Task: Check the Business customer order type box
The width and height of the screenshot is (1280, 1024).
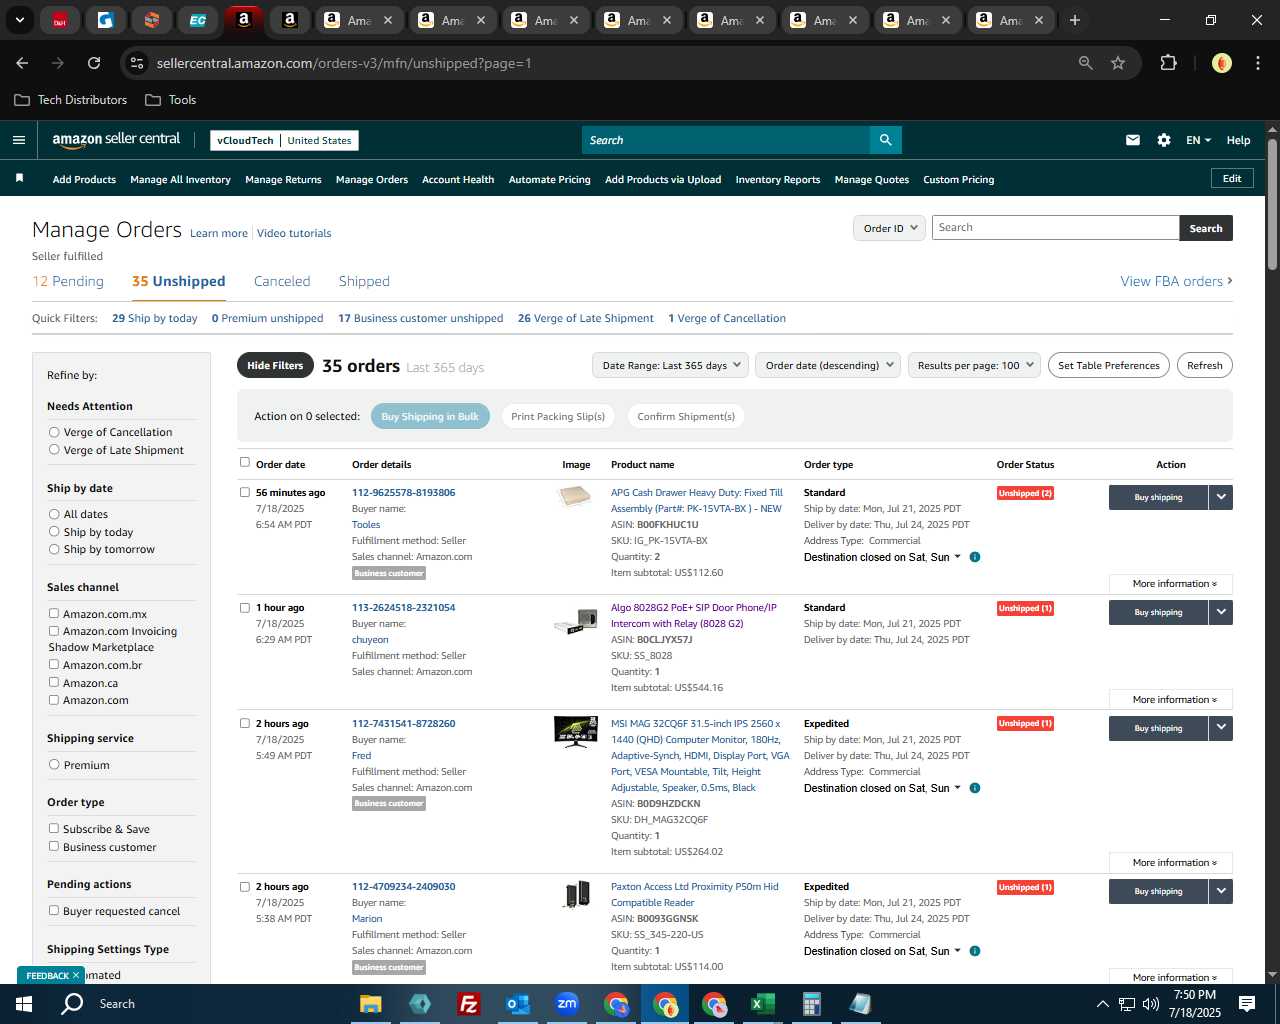Action: [x=54, y=846]
